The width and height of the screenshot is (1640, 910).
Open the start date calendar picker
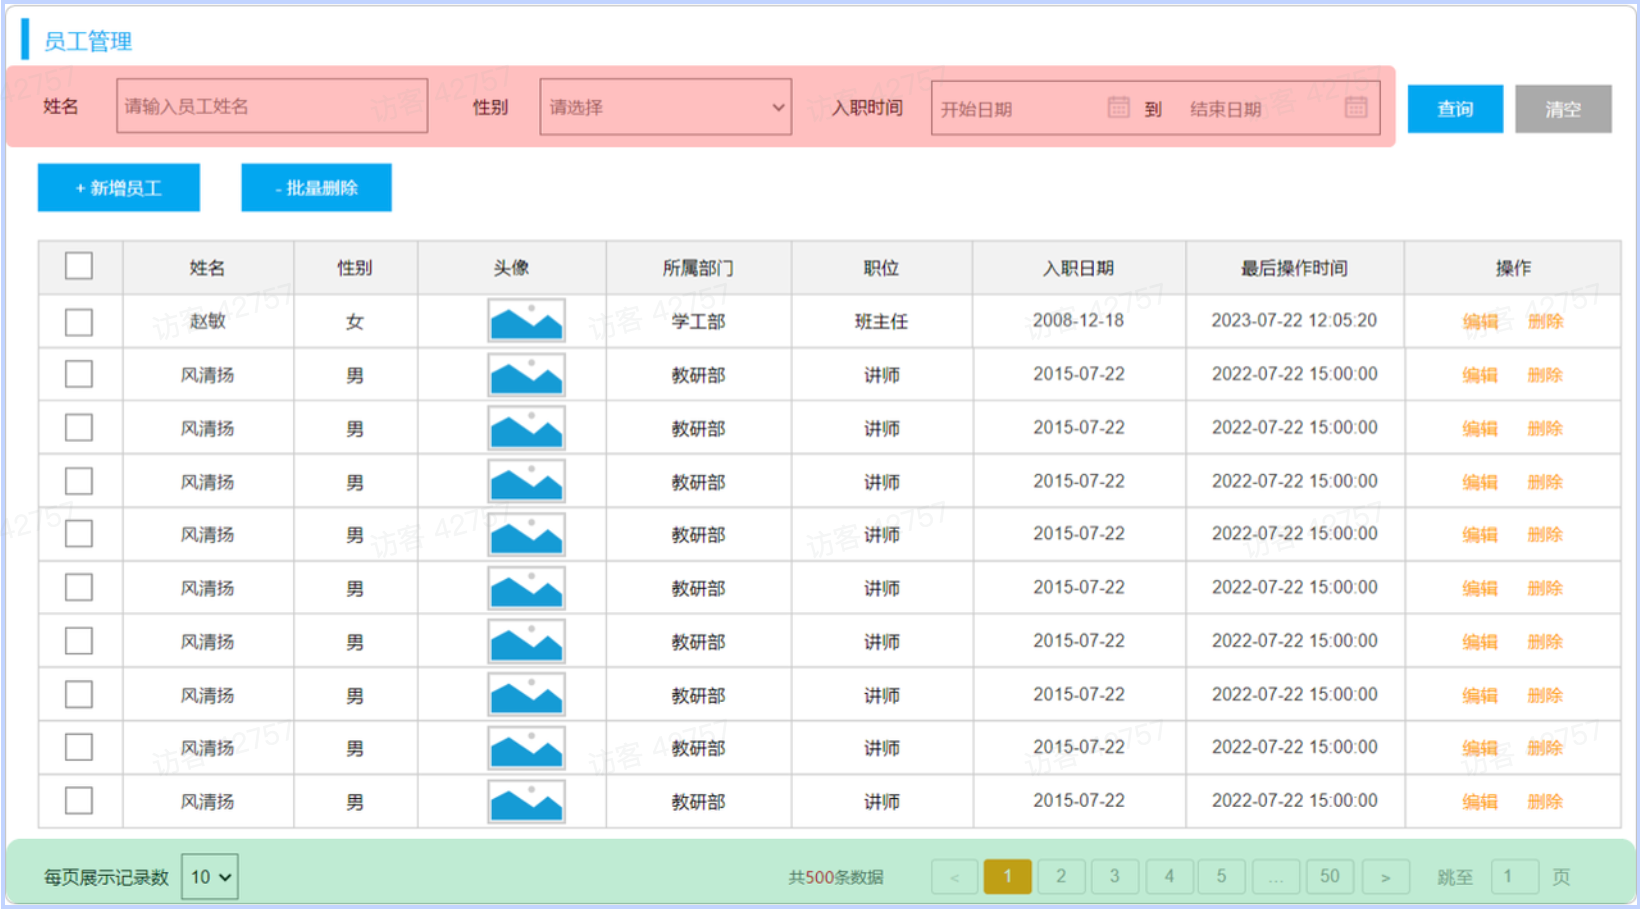[1119, 108]
